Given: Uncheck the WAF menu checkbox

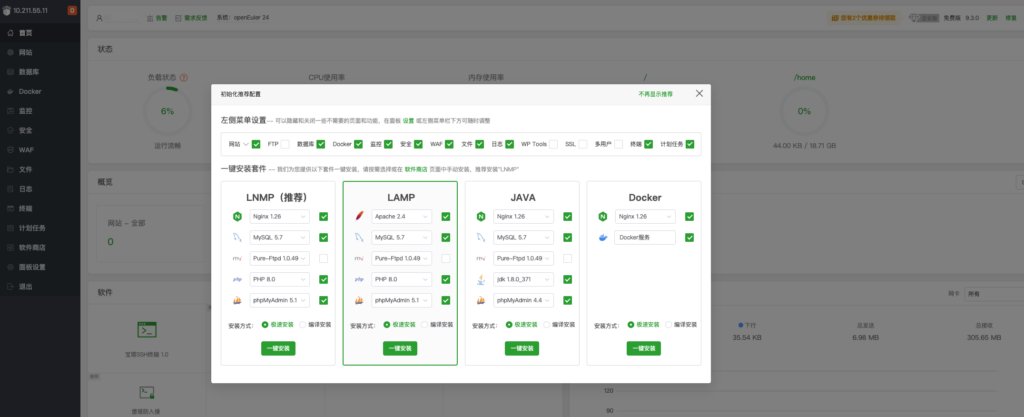Looking at the screenshot, I should coord(450,144).
